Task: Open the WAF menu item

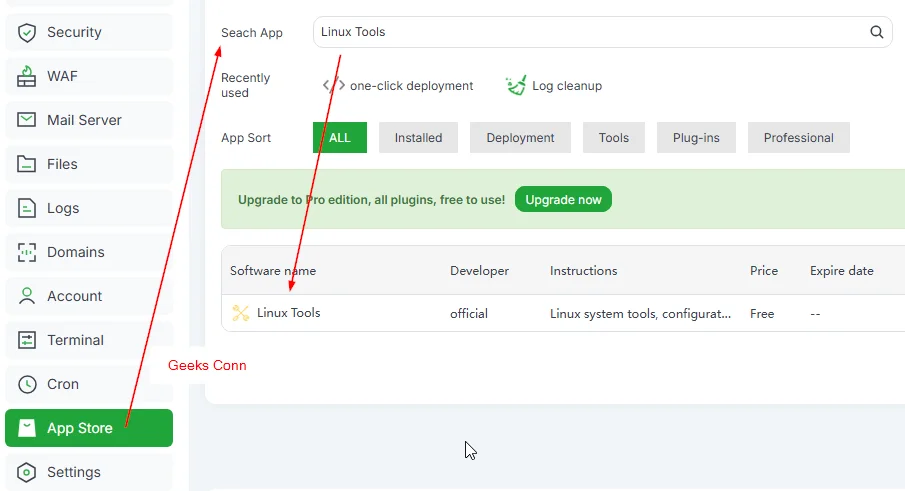Action: click(89, 76)
